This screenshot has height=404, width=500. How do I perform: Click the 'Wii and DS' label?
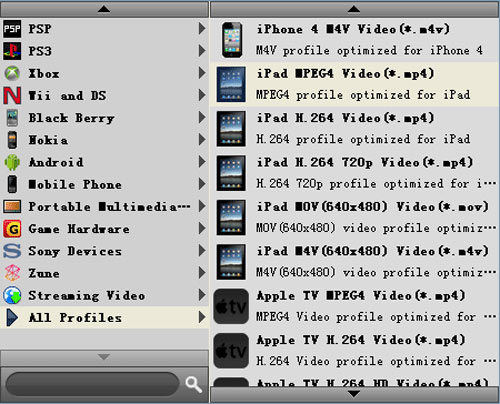(x=67, y=96)
